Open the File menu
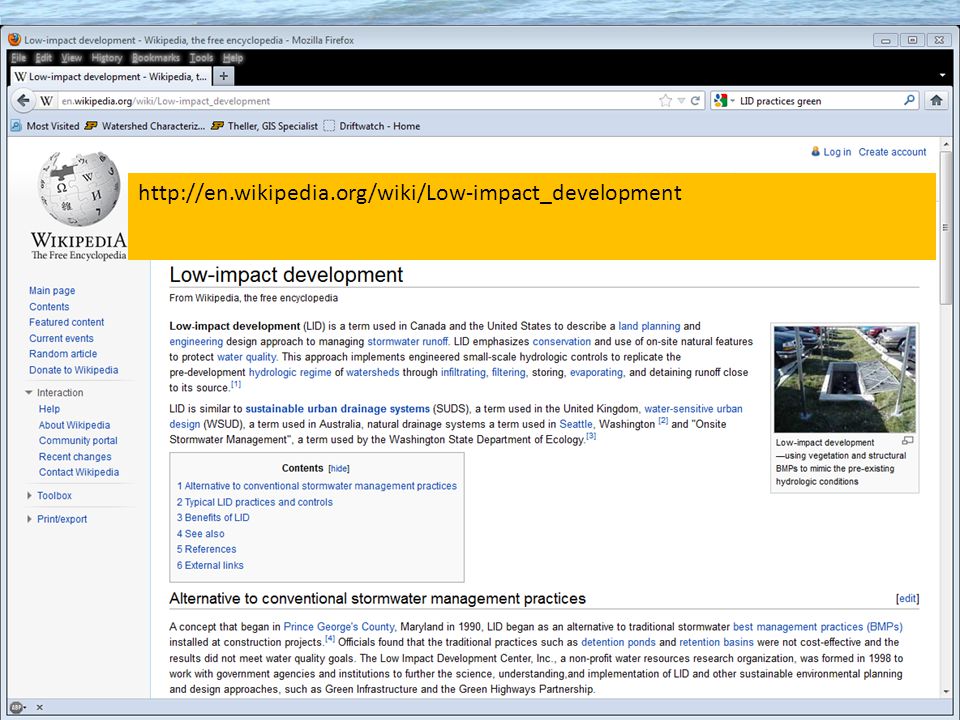960x720 pixels. [x=19, y=58]
